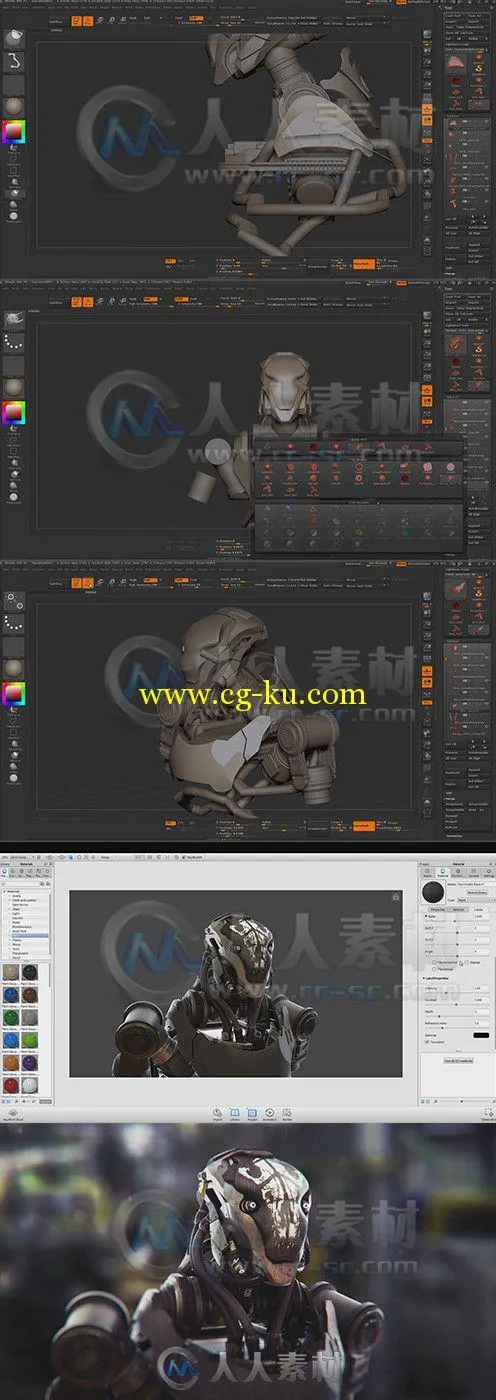This screenshot has height=1400, width=496.
Task: Open Labels sub-tab in KeyShot material panel
Action: coord(480,910)
